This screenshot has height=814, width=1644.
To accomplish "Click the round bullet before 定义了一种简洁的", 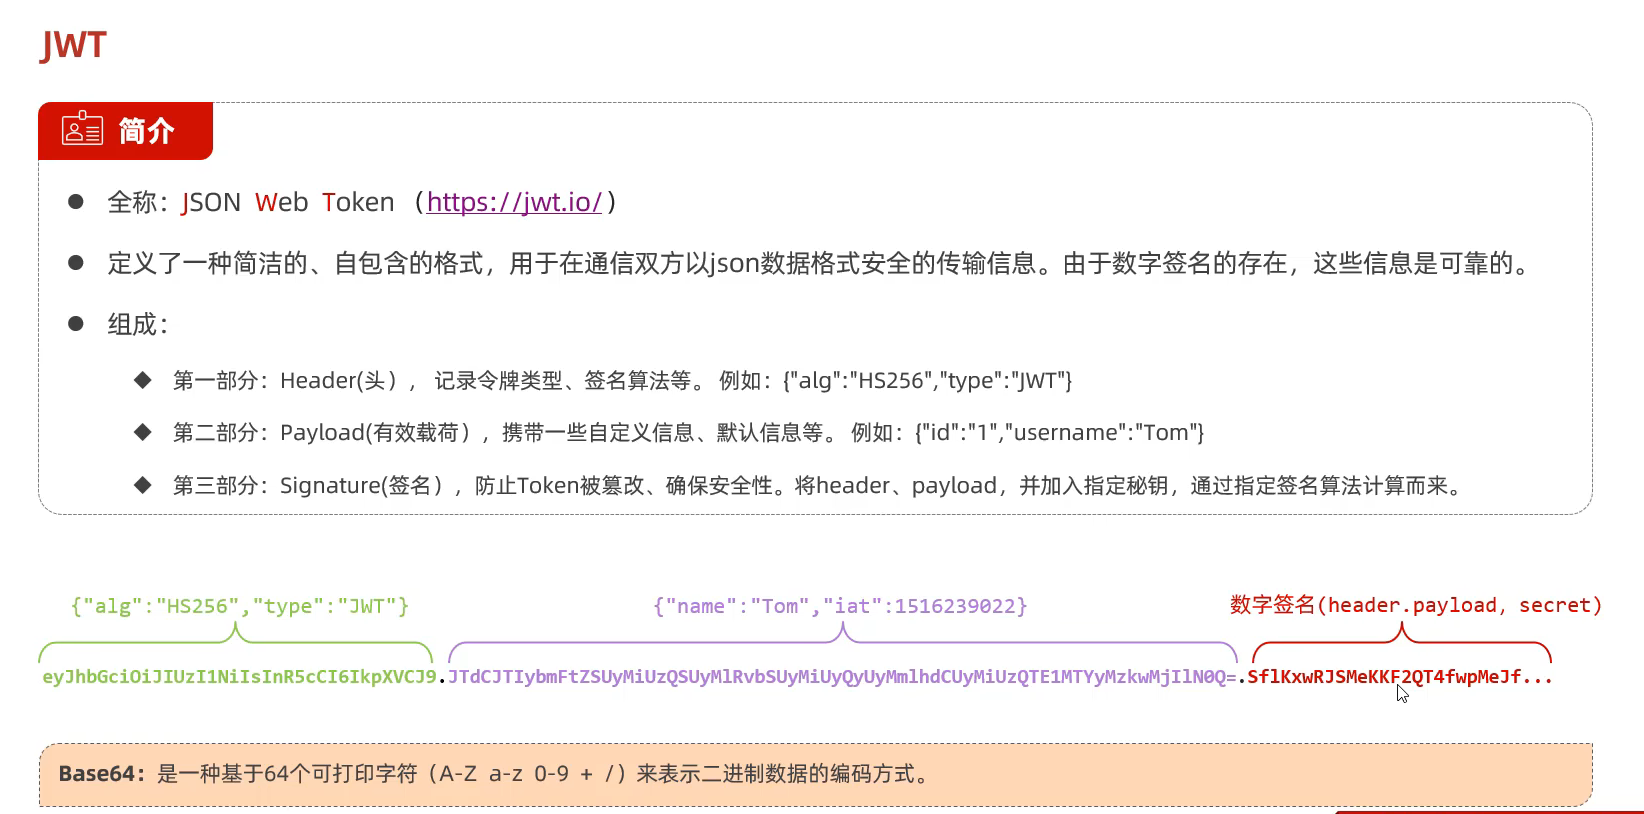I will click(76, 263).
